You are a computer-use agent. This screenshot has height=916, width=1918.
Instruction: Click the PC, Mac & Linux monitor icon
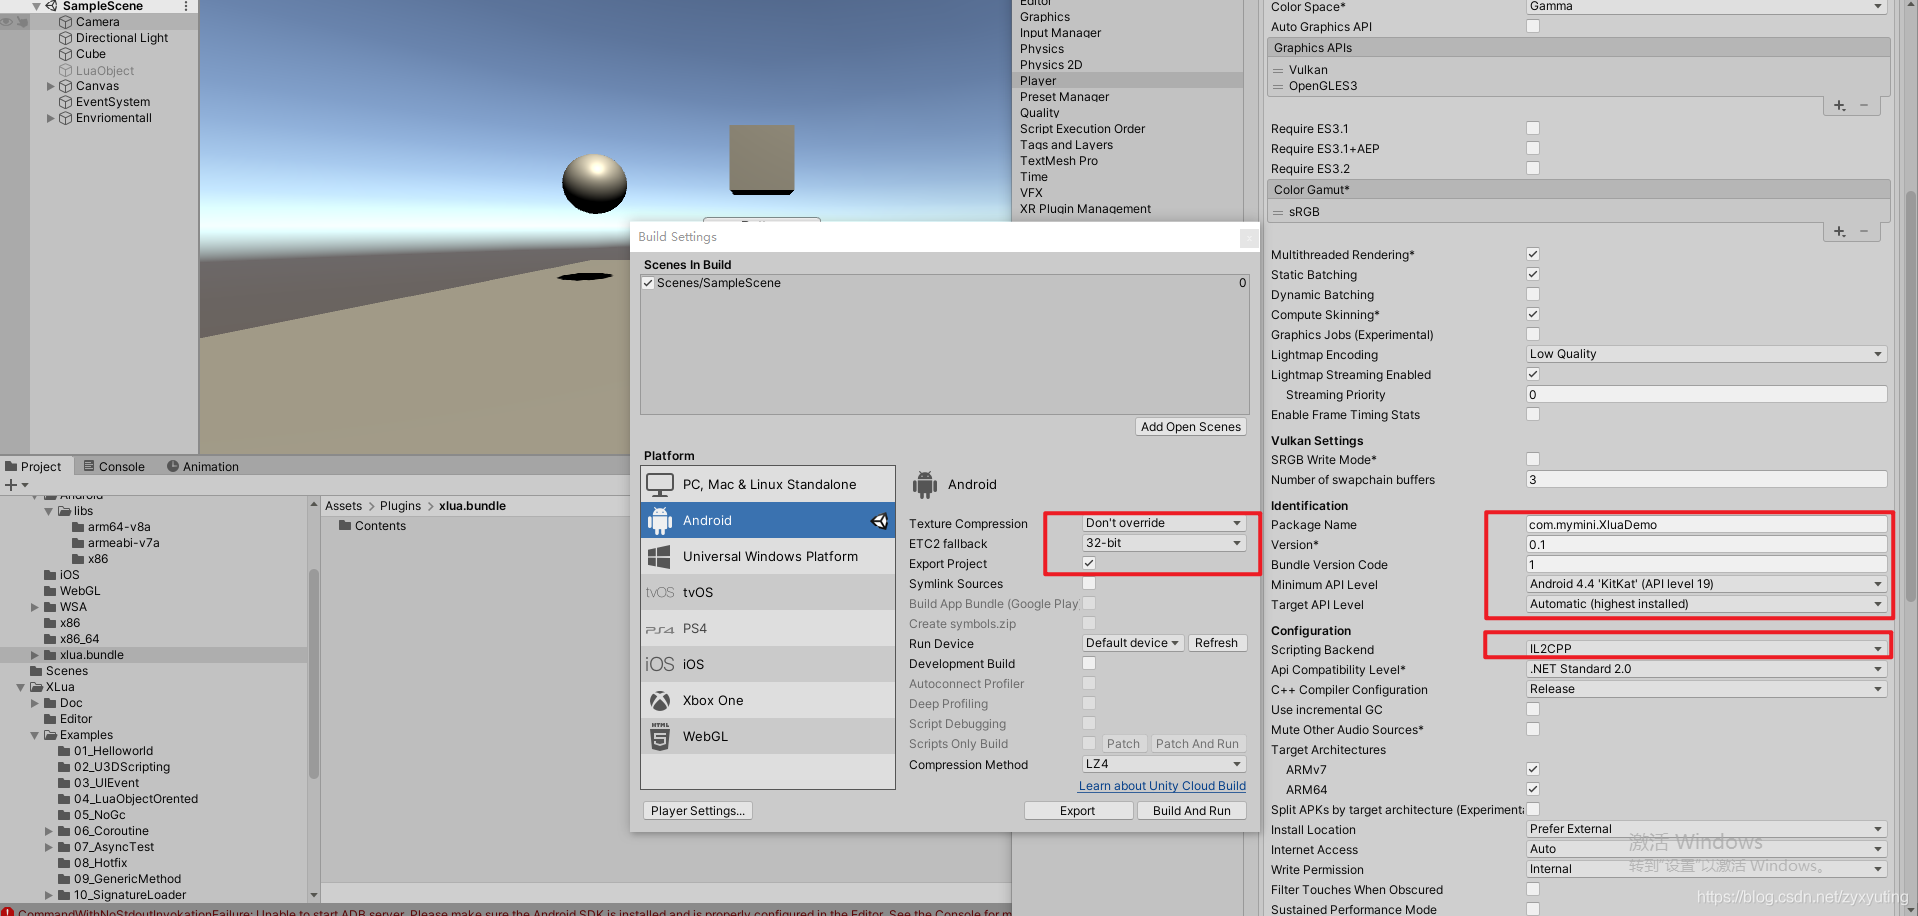(660, 485)
